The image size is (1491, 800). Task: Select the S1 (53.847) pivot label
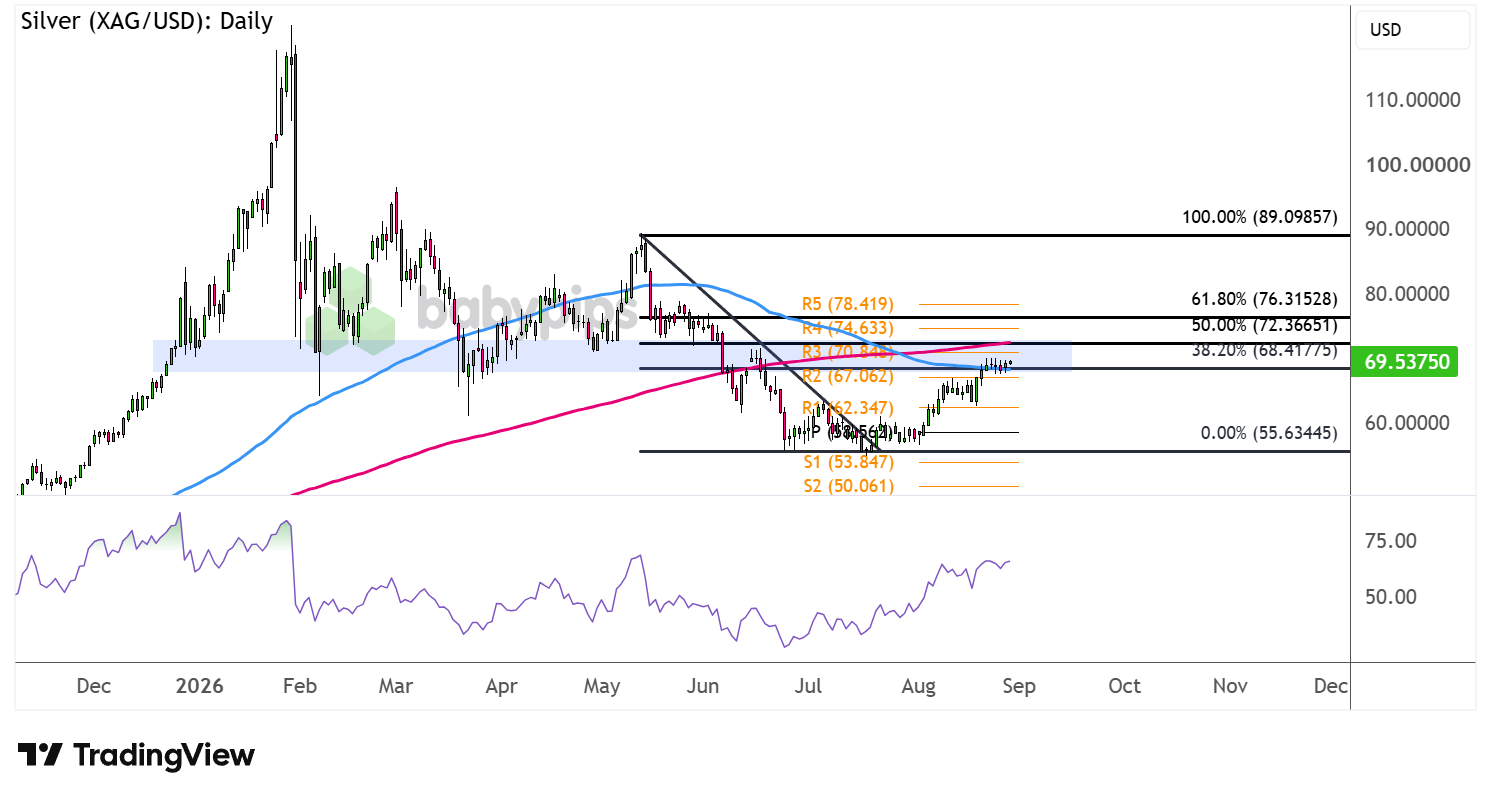[x=849, y=462]
